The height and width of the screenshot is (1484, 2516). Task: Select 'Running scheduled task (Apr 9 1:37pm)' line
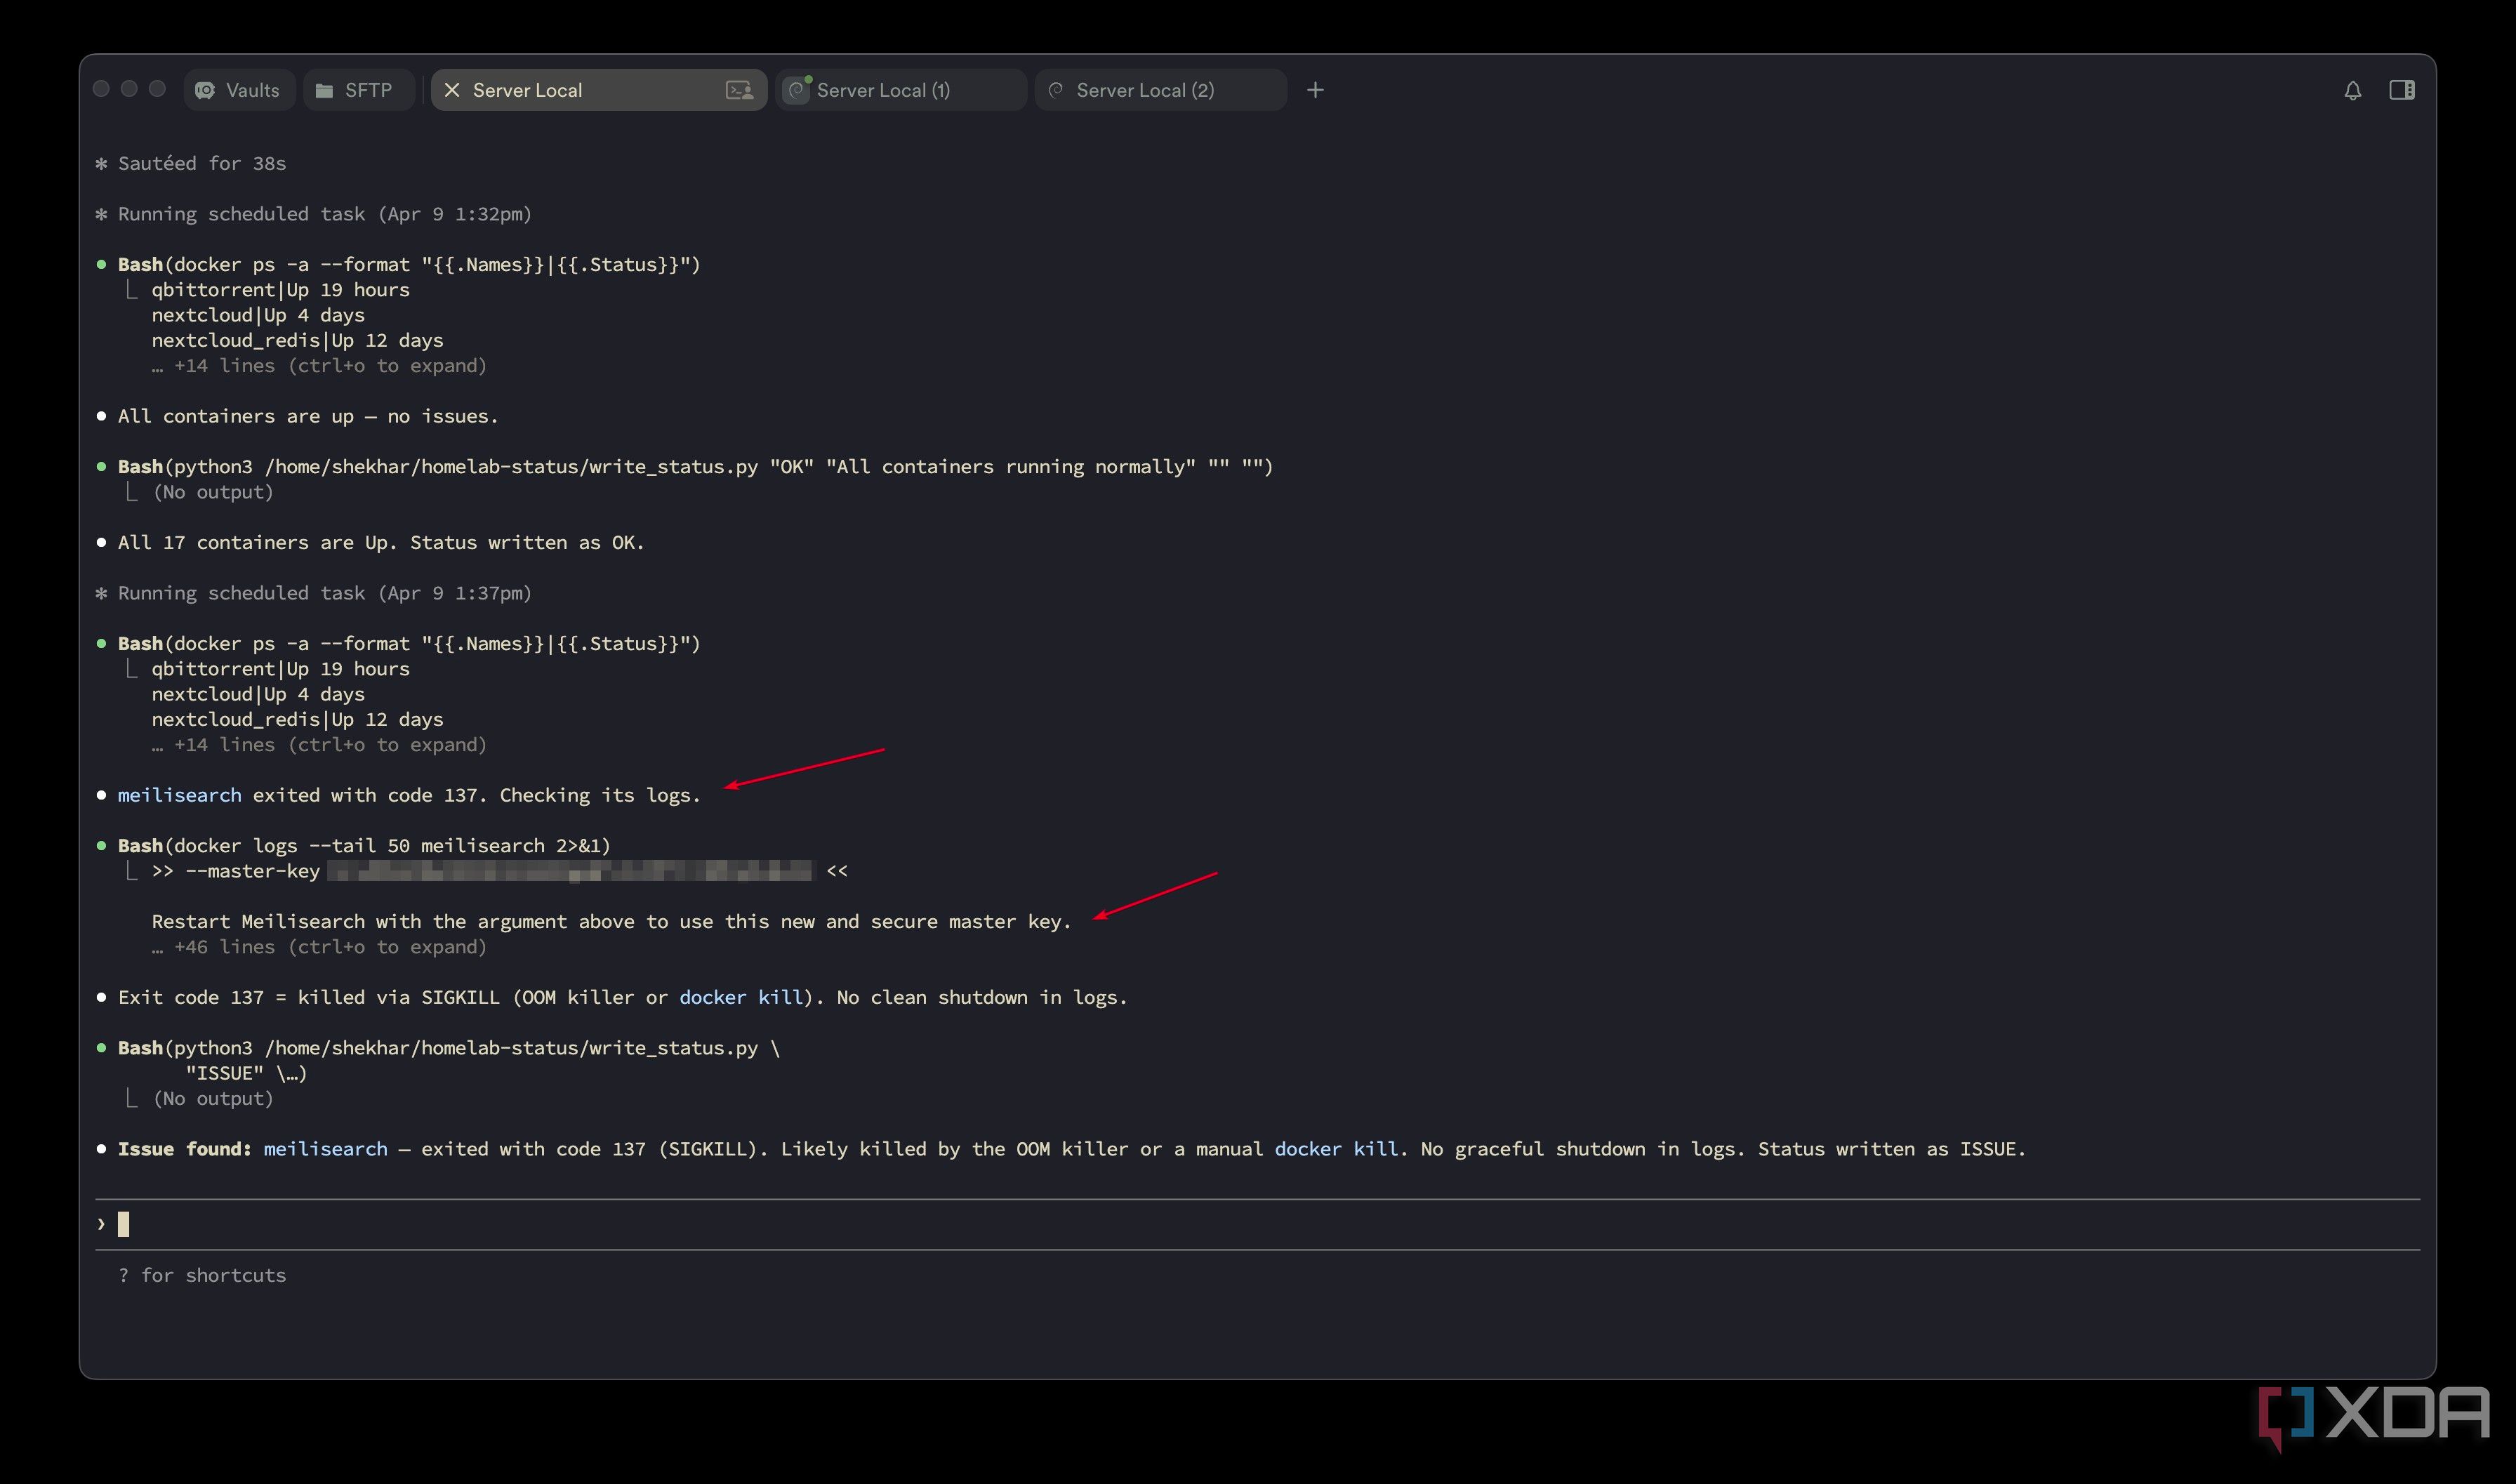tap(324, 593)
